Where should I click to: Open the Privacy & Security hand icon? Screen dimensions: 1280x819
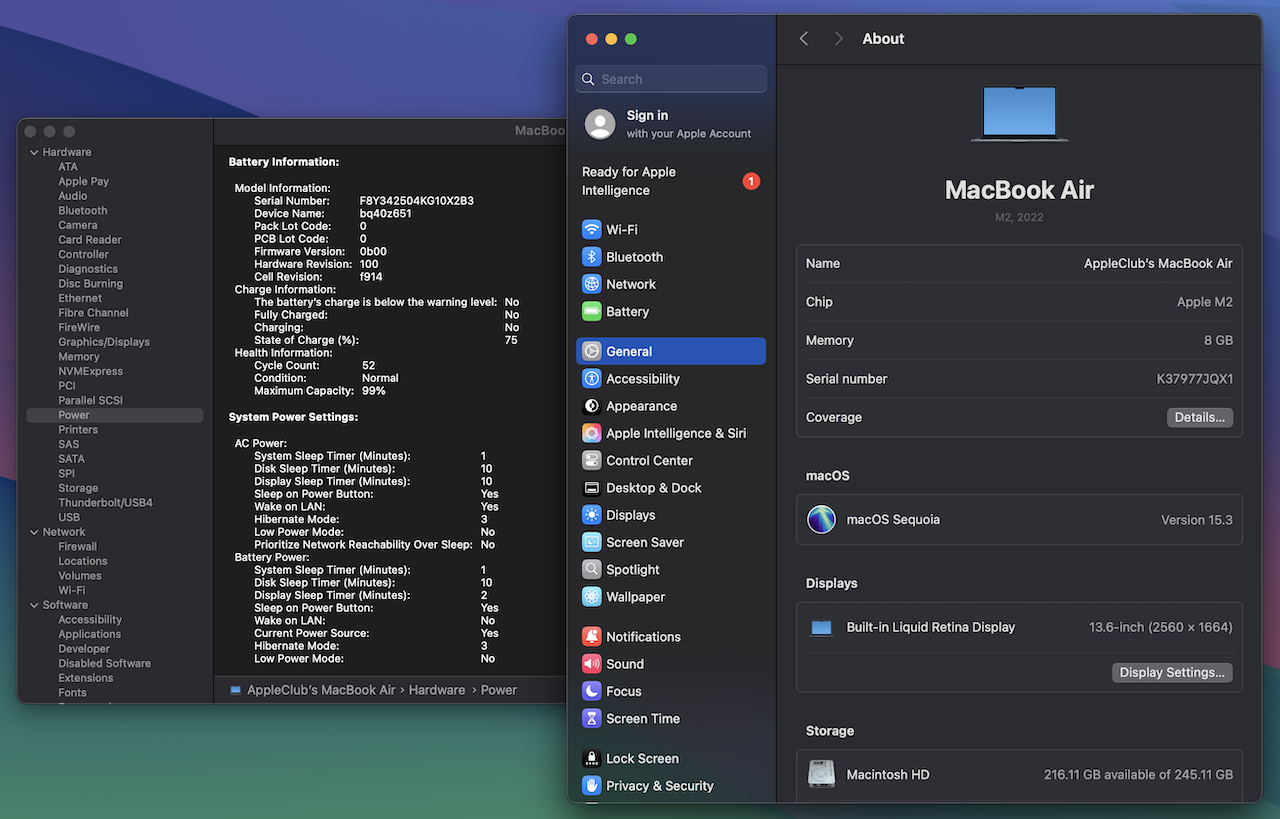[x=592, y=786]
